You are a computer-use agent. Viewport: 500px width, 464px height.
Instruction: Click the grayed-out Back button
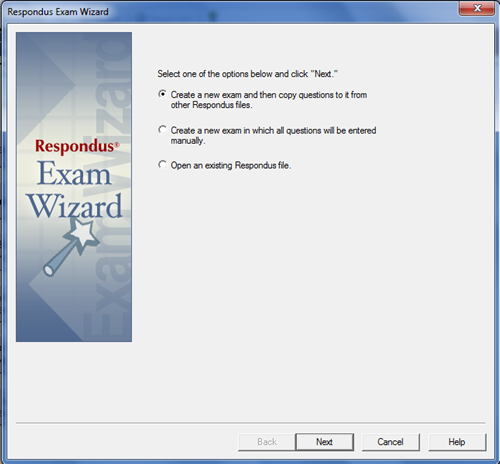pos(267,442)
